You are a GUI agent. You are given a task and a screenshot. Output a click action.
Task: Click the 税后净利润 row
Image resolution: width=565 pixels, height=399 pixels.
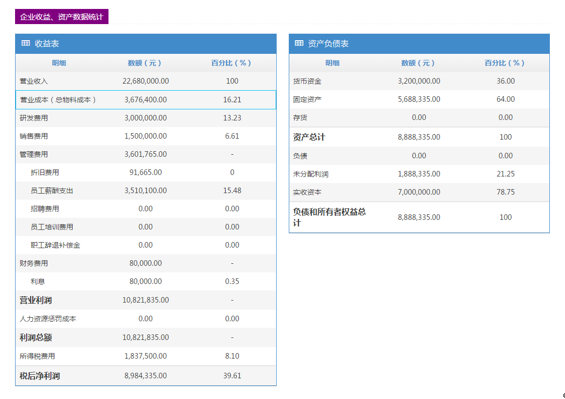[x=146, y=376]
